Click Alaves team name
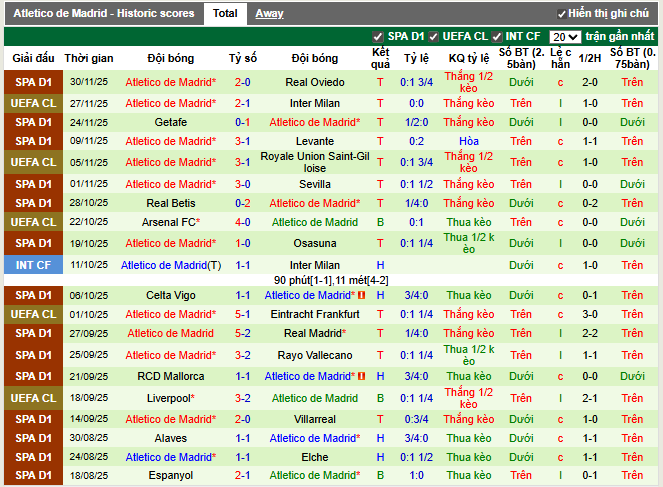This screenshot has height=487, width=663. tap(171, 438)
